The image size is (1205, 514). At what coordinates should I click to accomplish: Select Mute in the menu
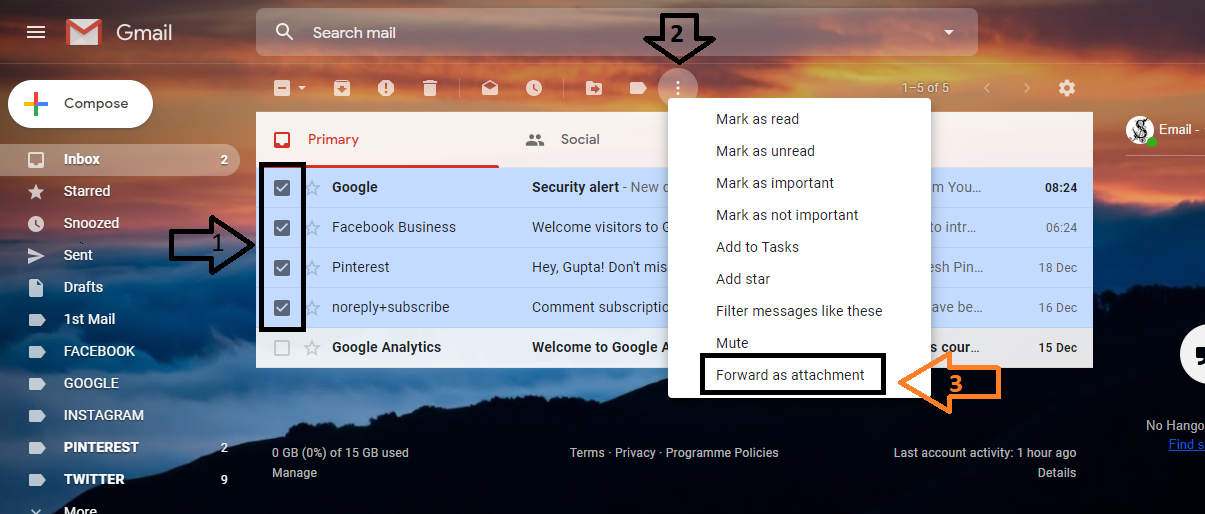point(800,343)
